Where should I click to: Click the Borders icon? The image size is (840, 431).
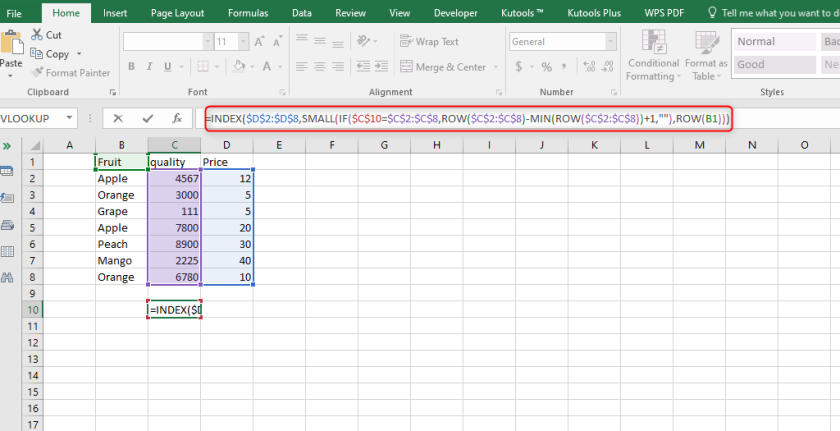pos(202,66)
